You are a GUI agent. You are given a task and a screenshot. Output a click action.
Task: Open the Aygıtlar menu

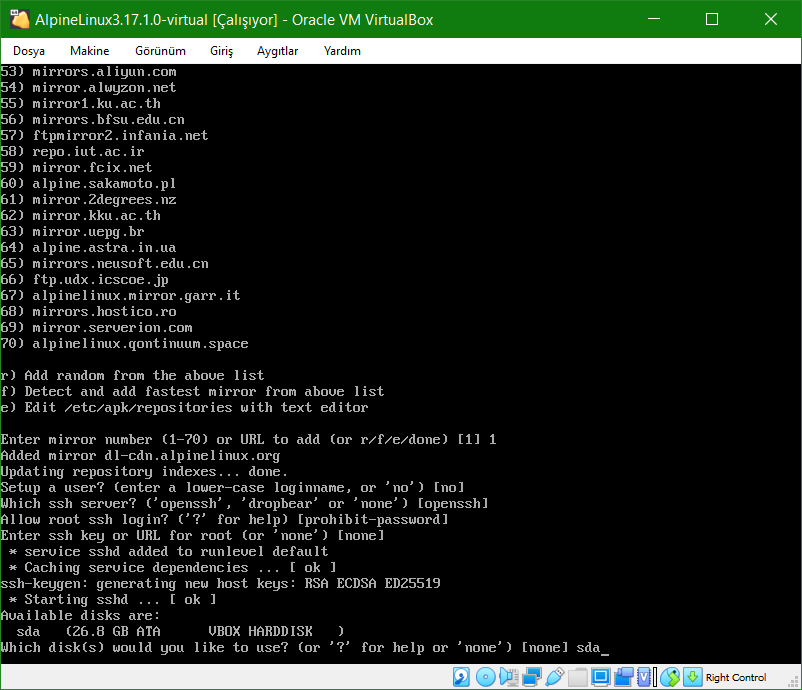coord(277,51)
